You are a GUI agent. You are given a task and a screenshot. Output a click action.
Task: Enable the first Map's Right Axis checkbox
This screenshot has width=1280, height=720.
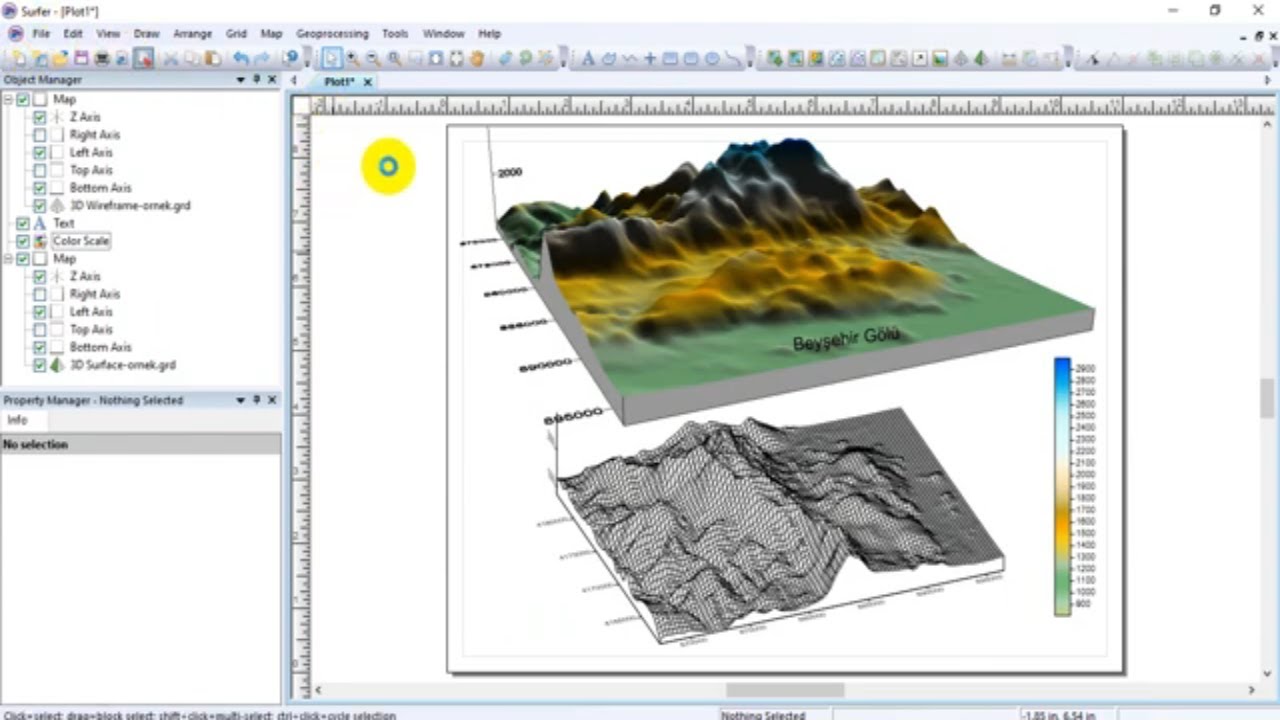tap(40, 135)
